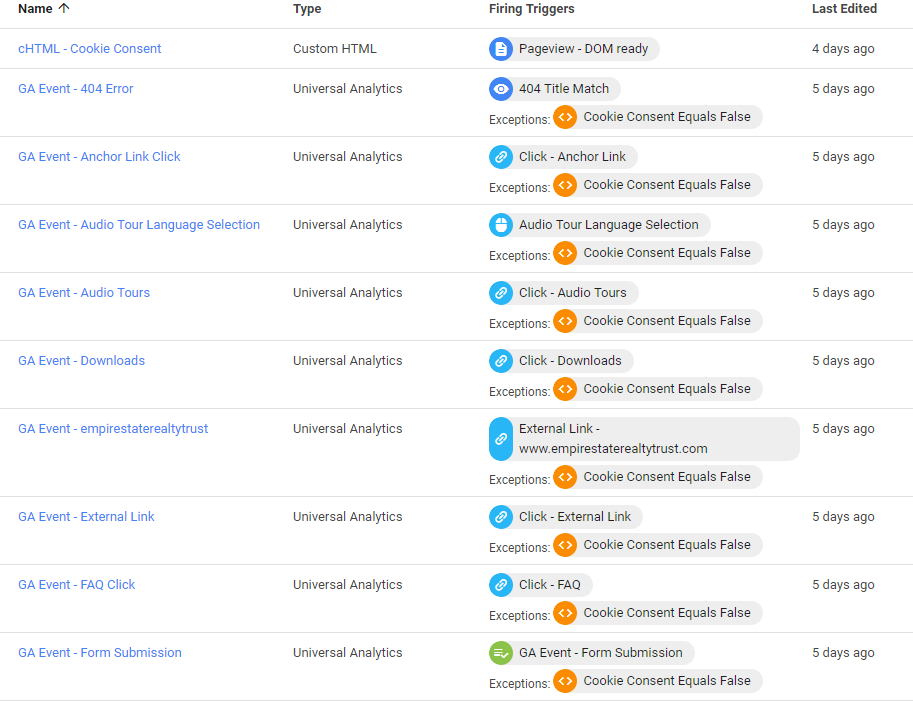This screenshot has width=913, height=707.
Task: Click the Last Edited column header
Action: (x=844, y=9)
